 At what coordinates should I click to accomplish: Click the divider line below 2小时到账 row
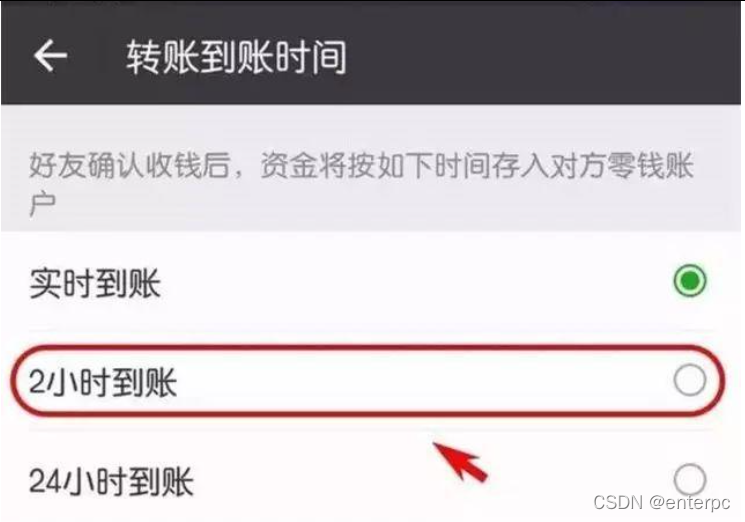pyautogui.click(x=372, y=429)
